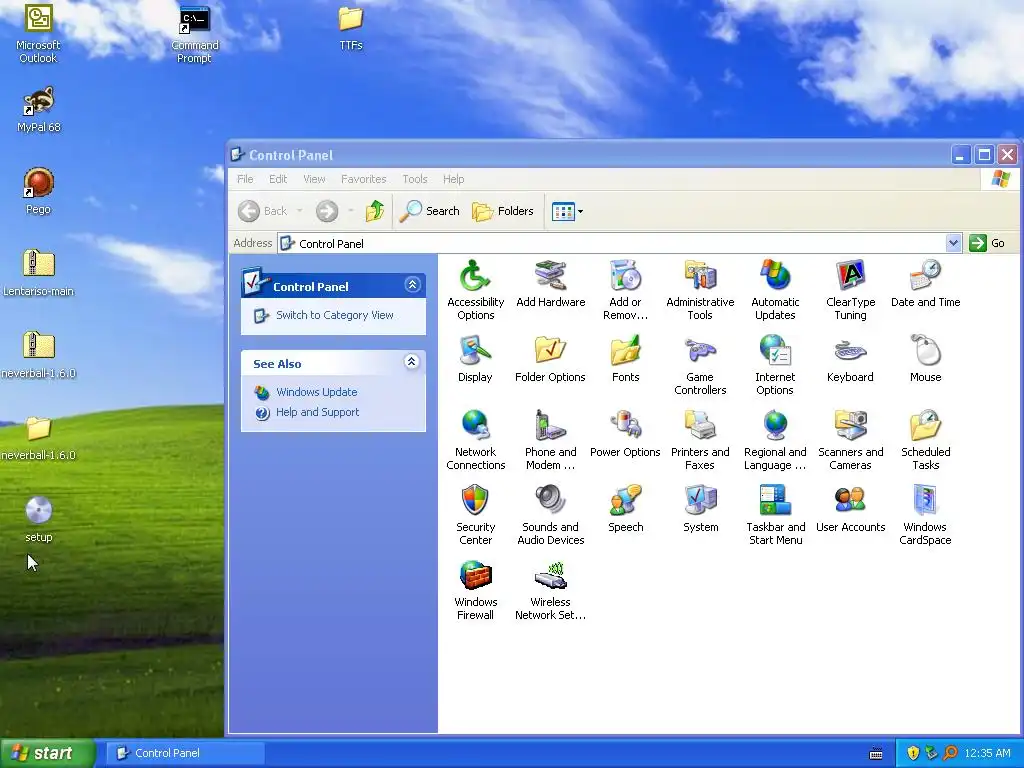
Task: Click the Go button
Action: (x=987, y=243)
